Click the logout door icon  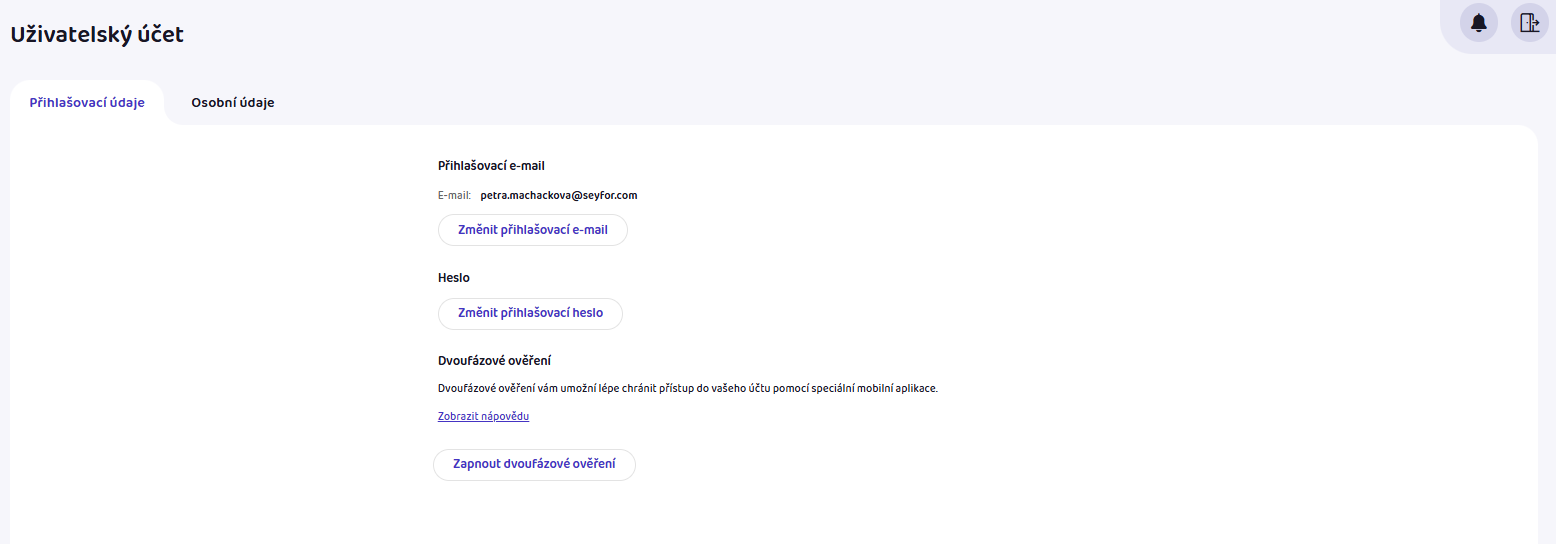[x=1529, y=23]
